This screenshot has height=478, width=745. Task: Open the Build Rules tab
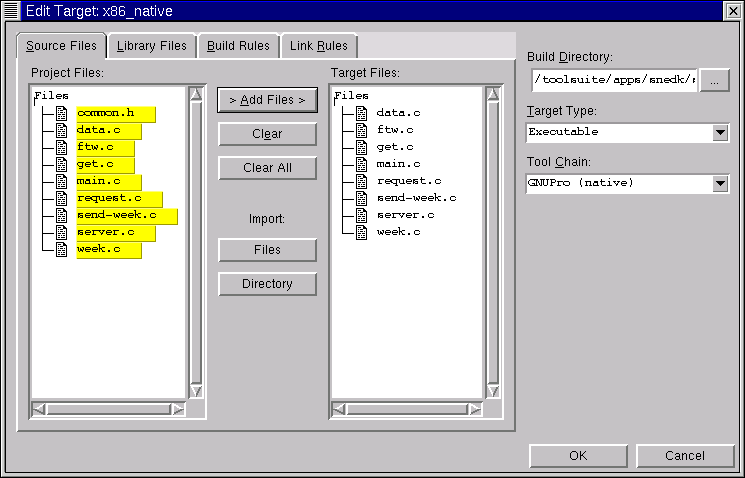pos(238,46)
